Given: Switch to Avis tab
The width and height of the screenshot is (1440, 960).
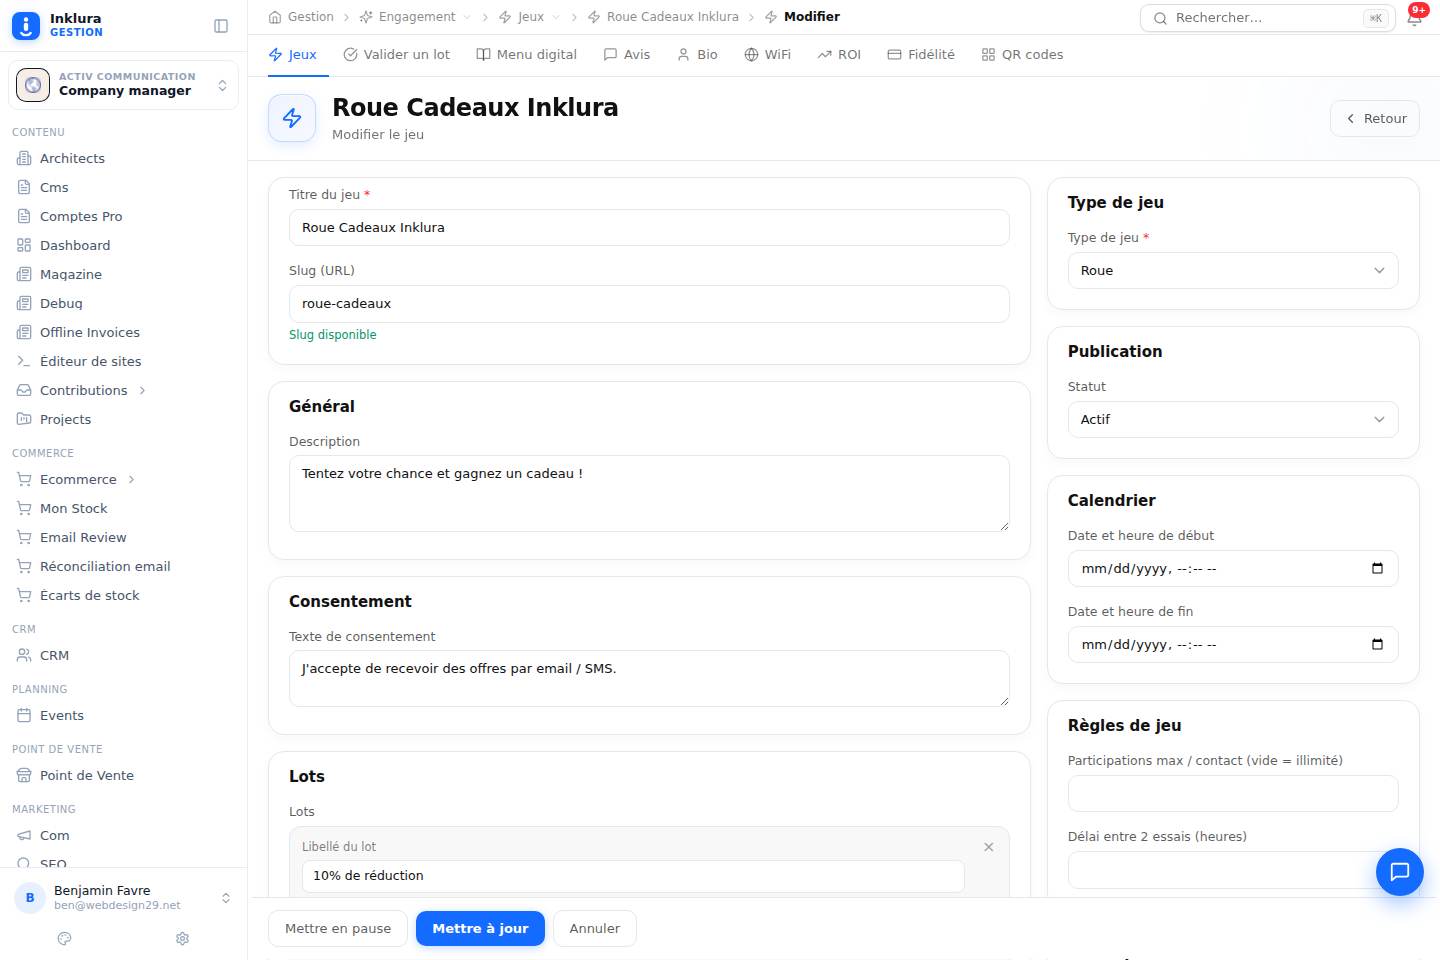Looking at the screenshot, I should [627, 55].
